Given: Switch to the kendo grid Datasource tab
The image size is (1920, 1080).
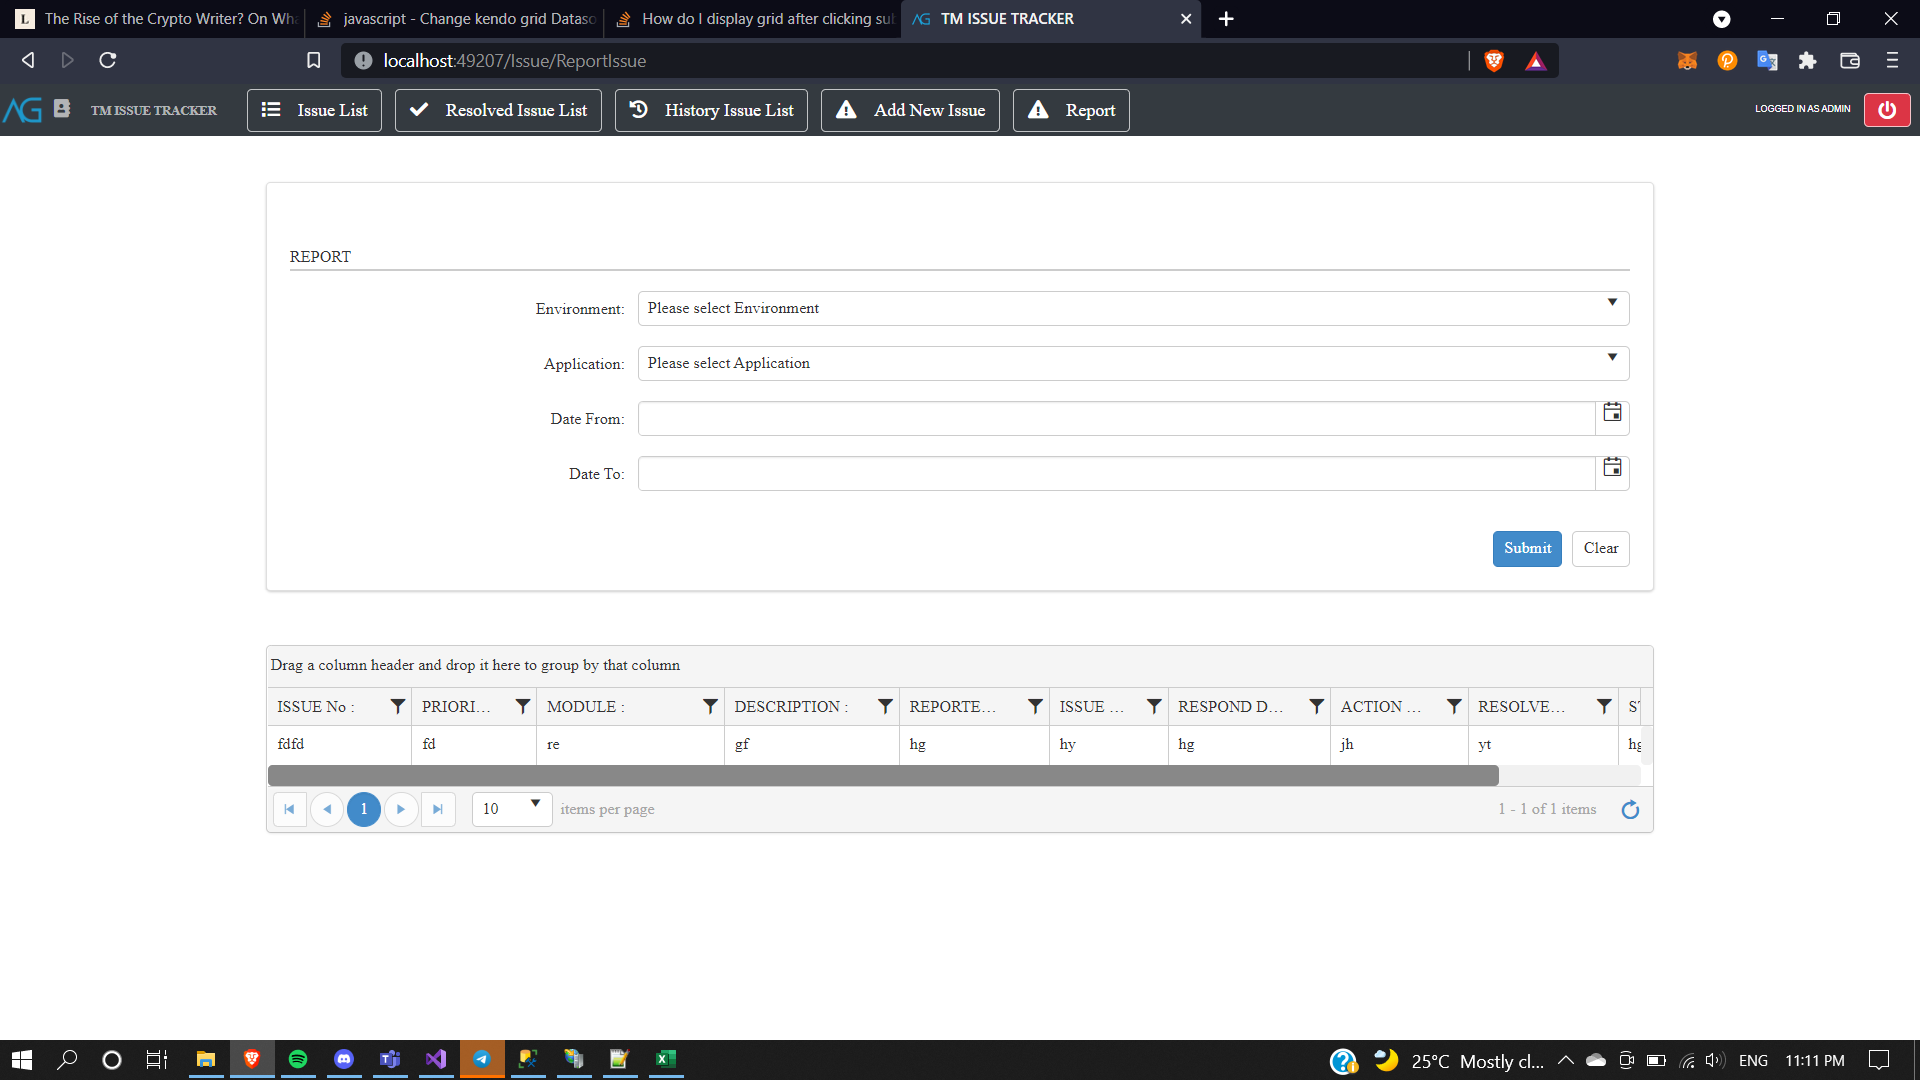Looking at the screenshot, I should click(x=455, y=19).
